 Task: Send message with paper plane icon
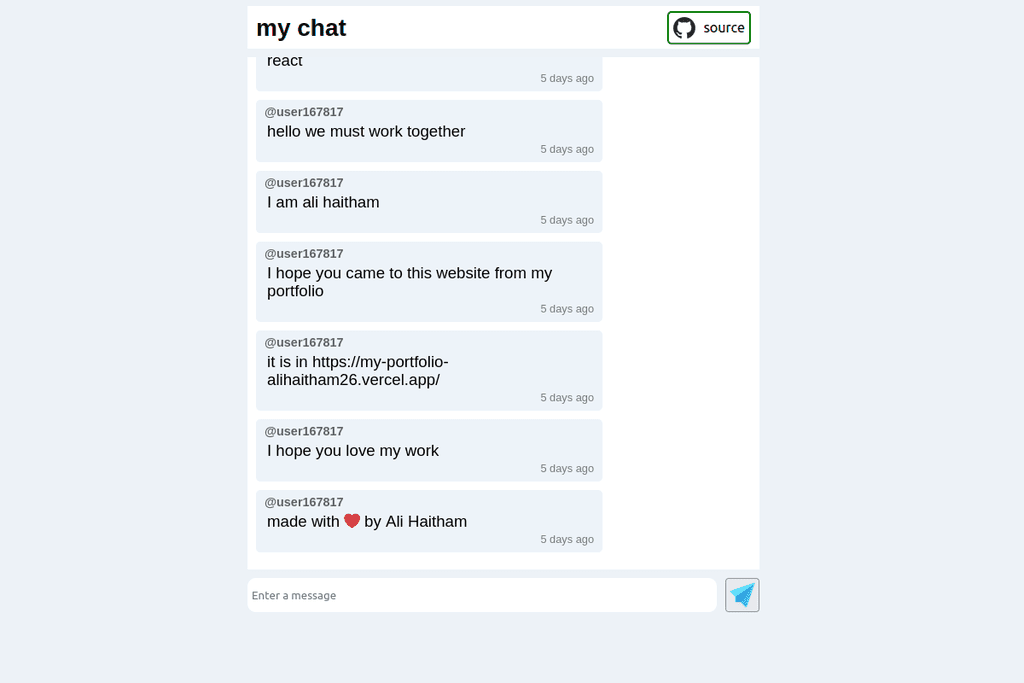742,595
